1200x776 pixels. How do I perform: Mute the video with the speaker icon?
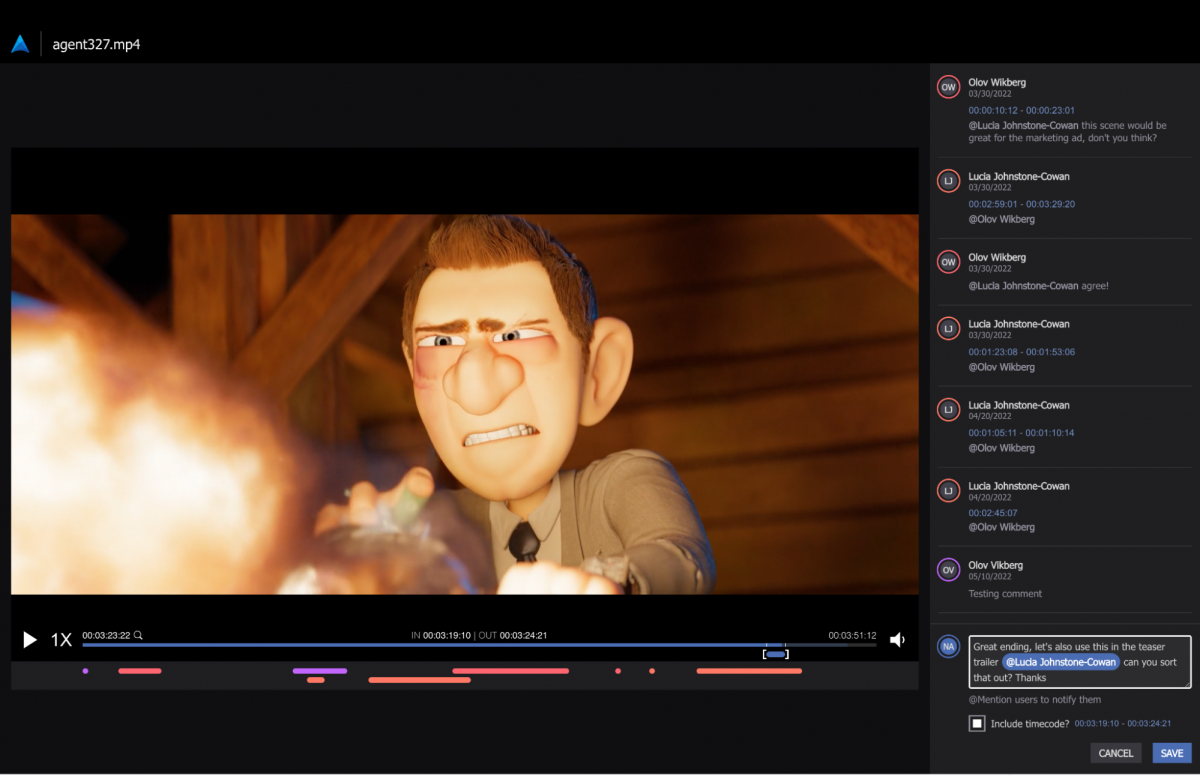point(897,639)
